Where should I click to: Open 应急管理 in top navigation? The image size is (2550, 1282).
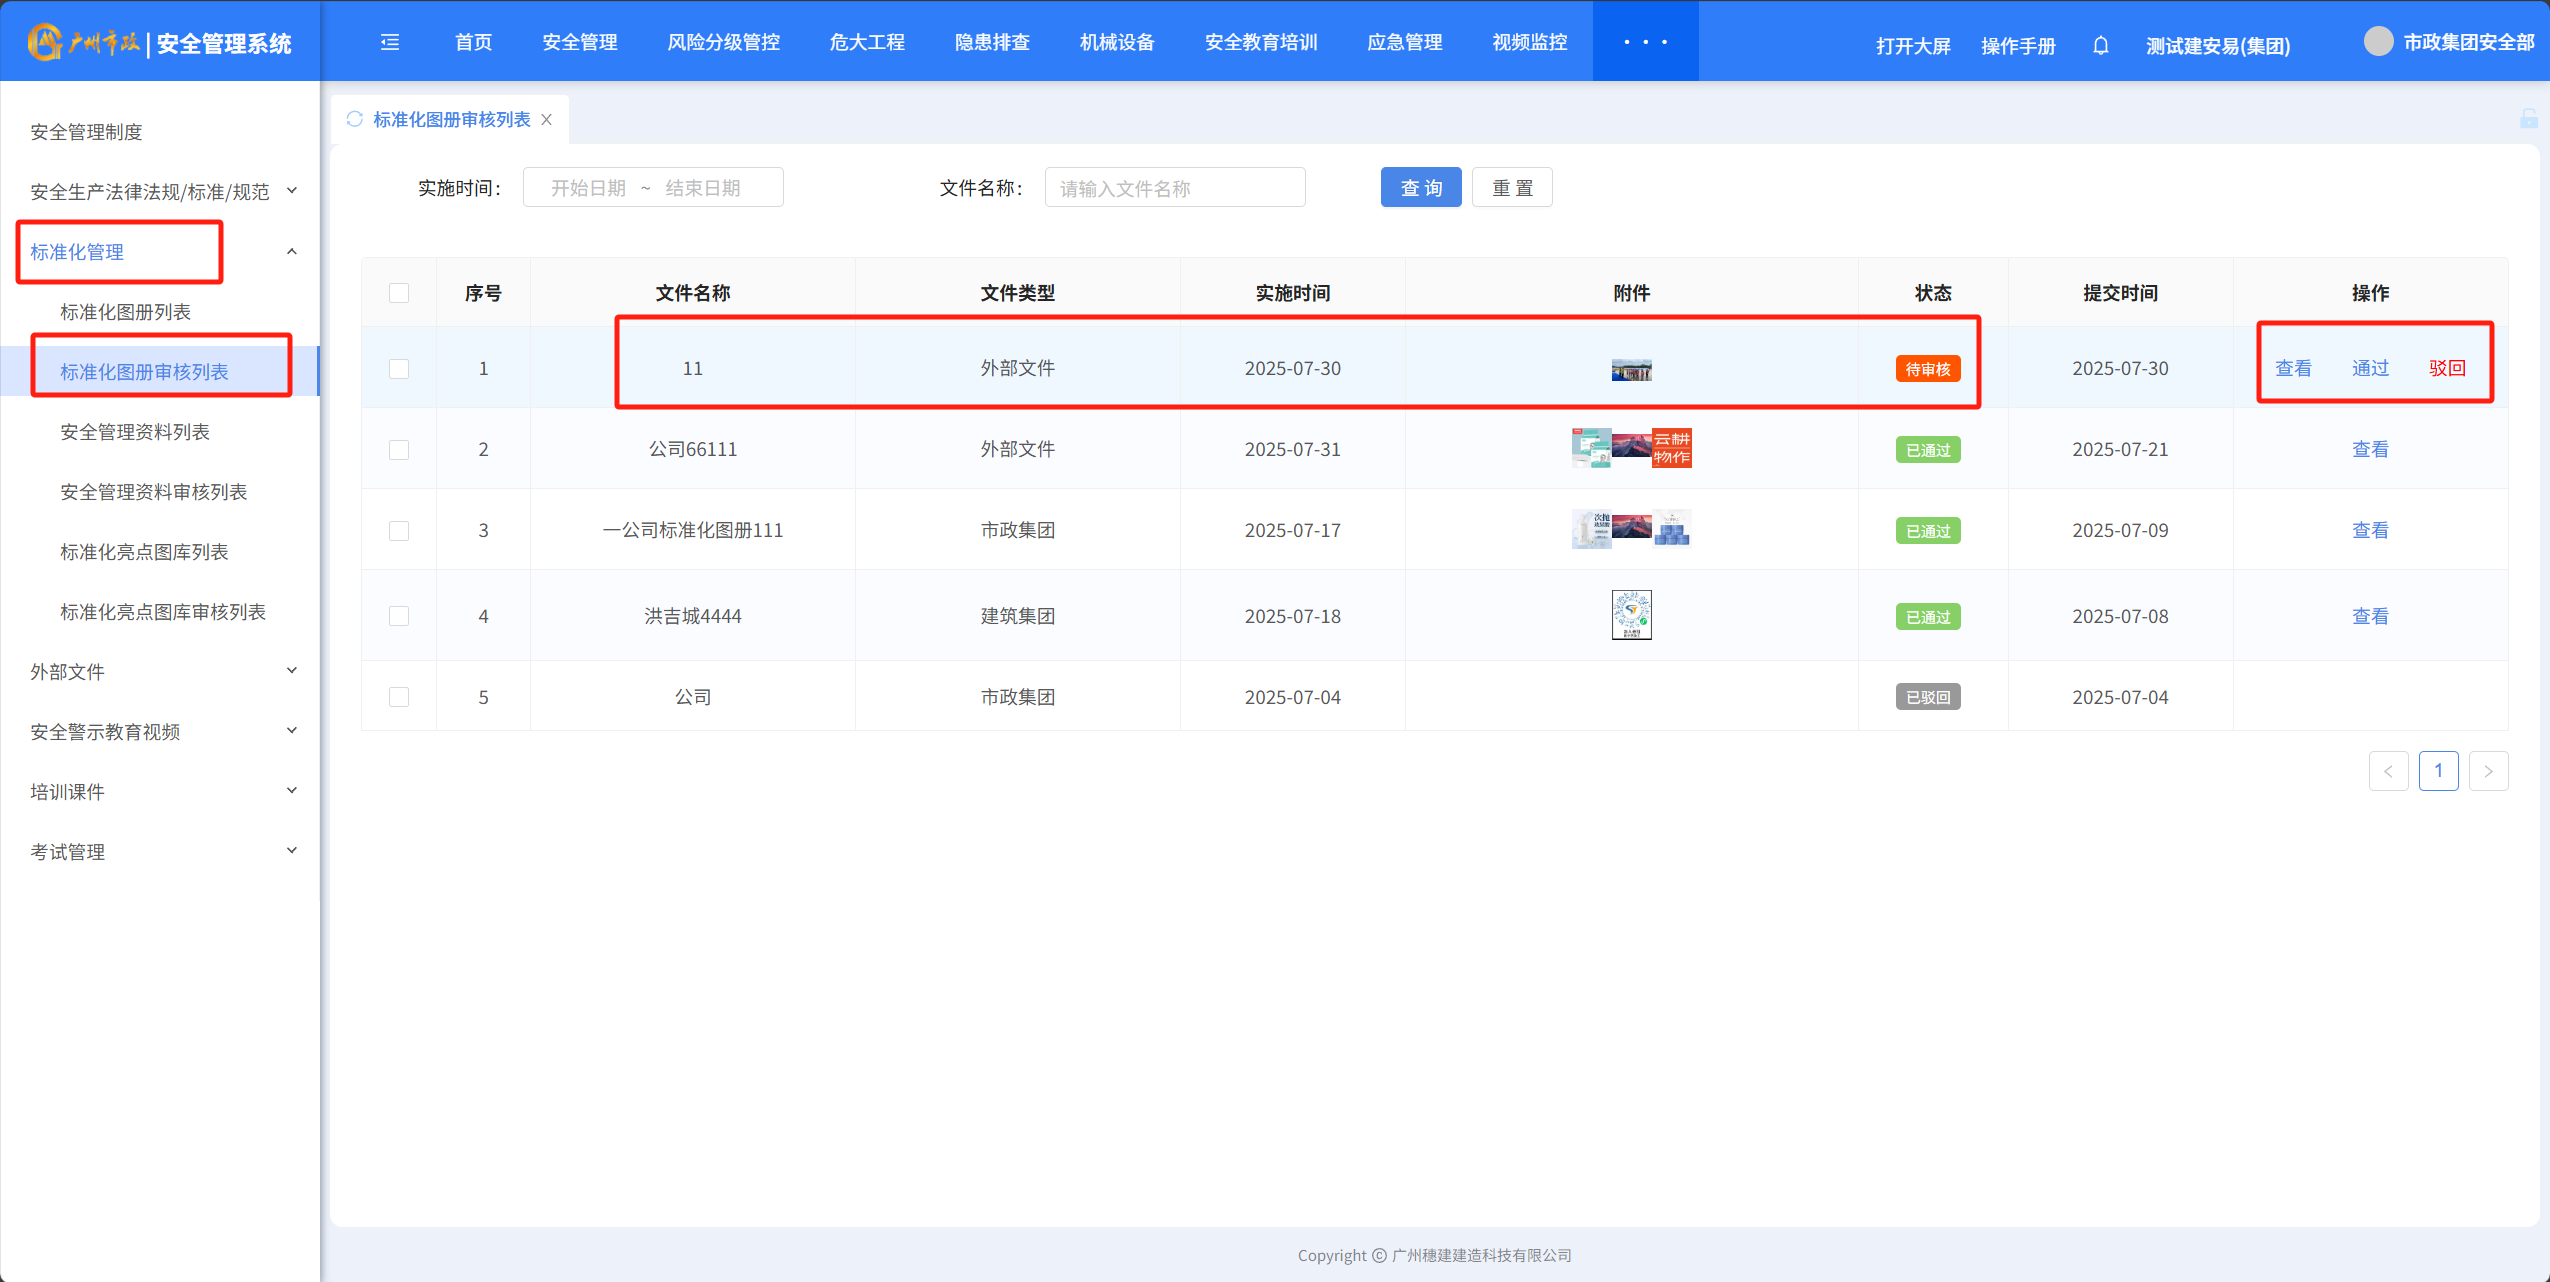(1404, 42)
